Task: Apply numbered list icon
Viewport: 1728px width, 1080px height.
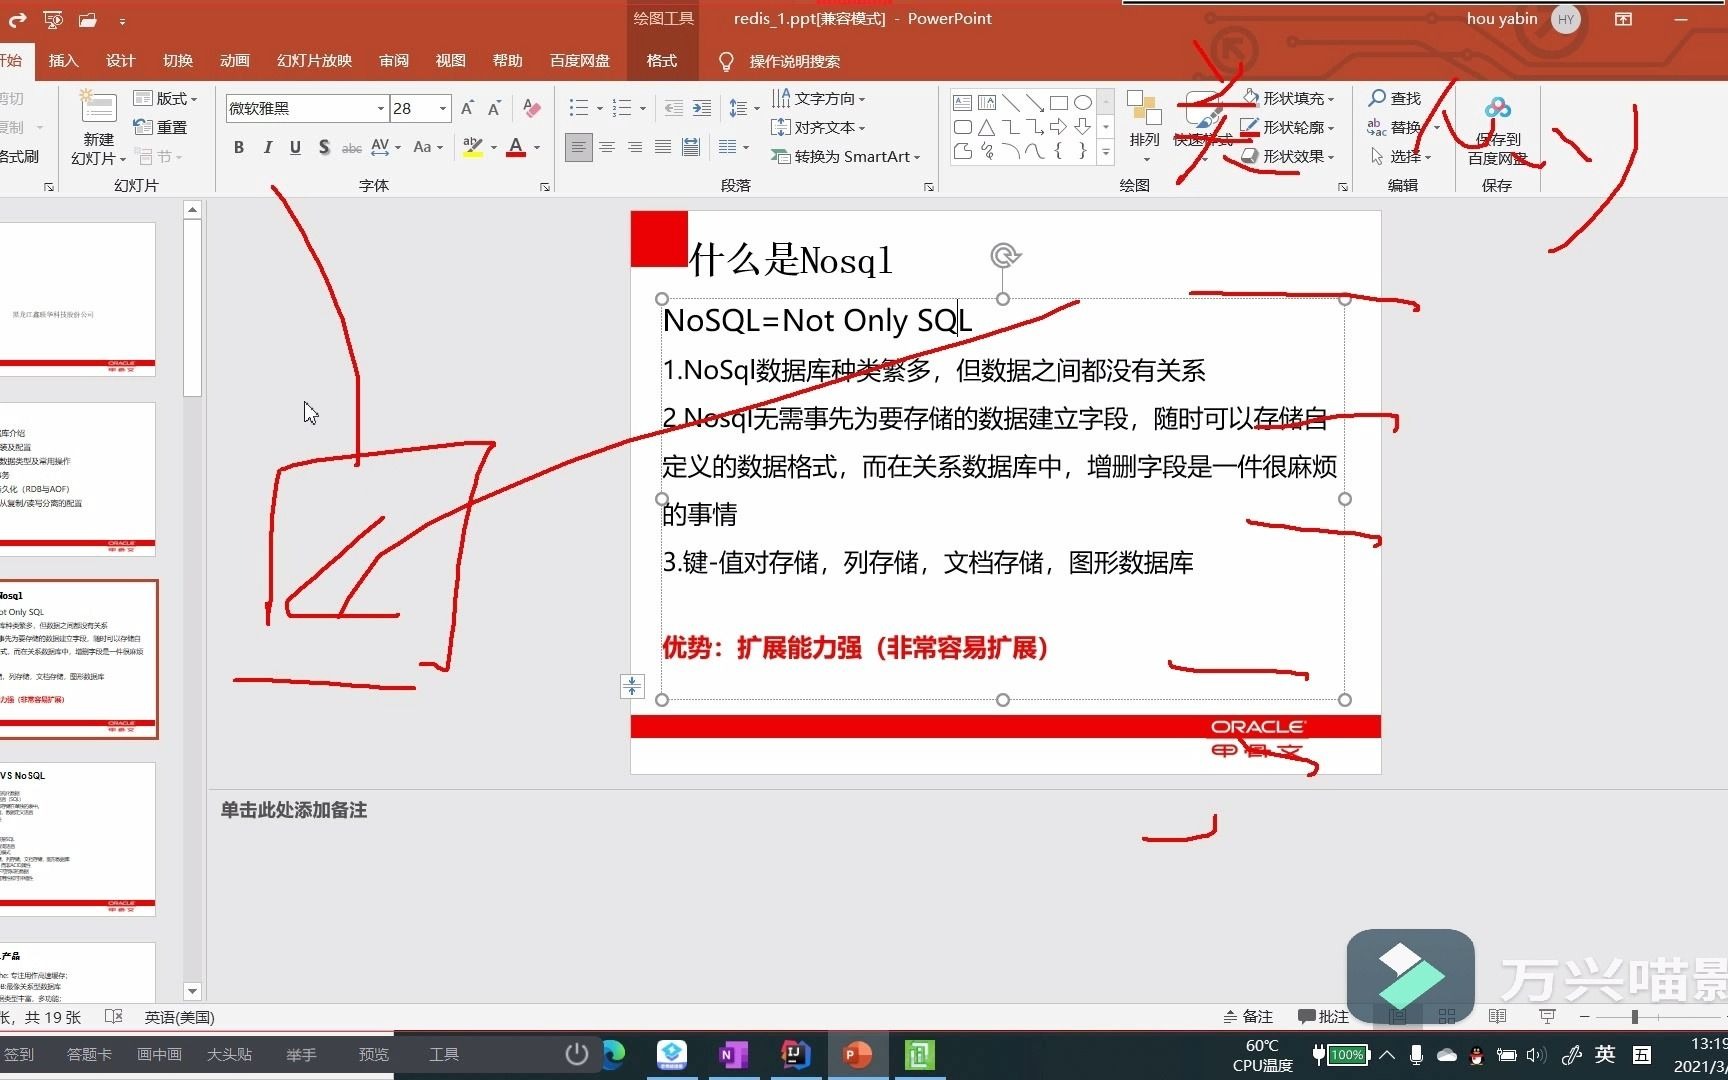Action: (x=622, y=108)
